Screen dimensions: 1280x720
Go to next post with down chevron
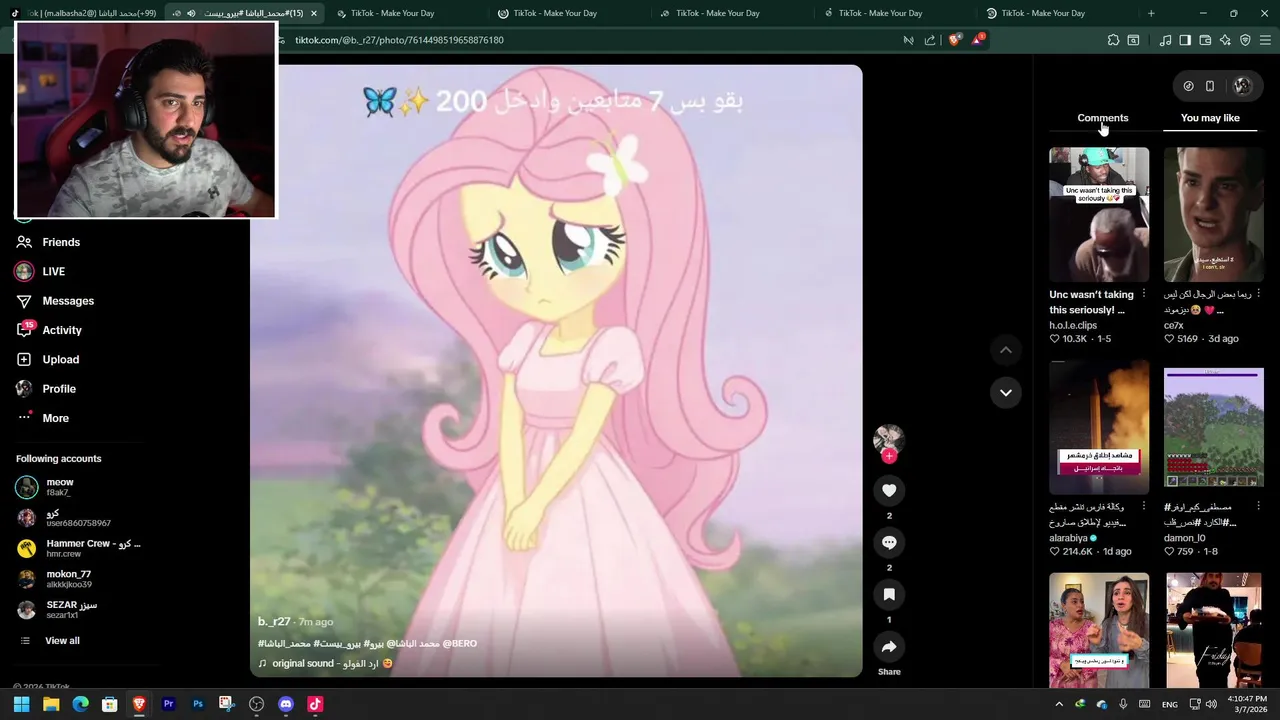click(x=1005, y=392)
